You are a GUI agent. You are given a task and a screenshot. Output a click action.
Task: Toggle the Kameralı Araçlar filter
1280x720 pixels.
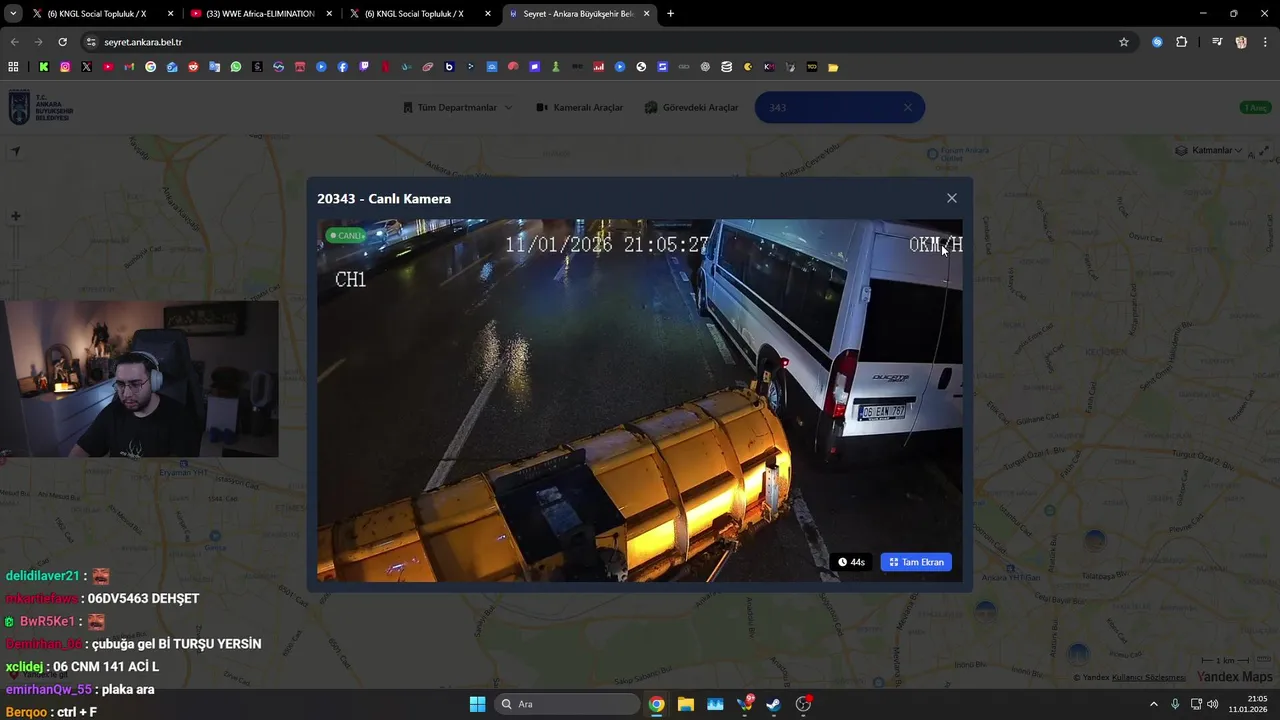click(580, 107)
